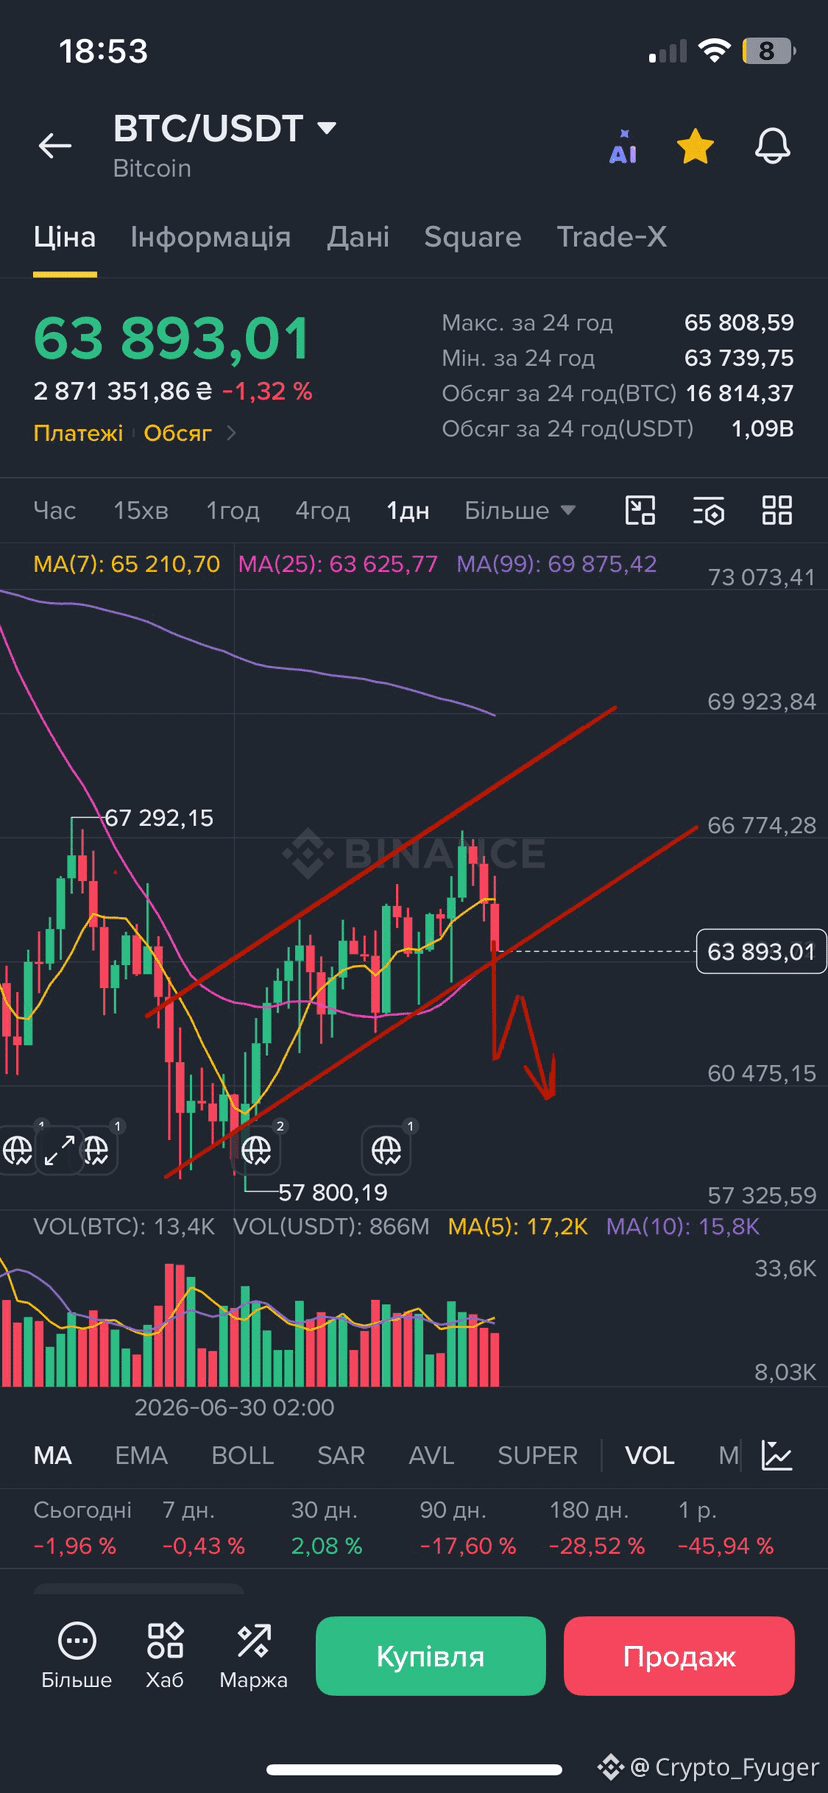Expand Більше intervals dropdown

[520, 511]
